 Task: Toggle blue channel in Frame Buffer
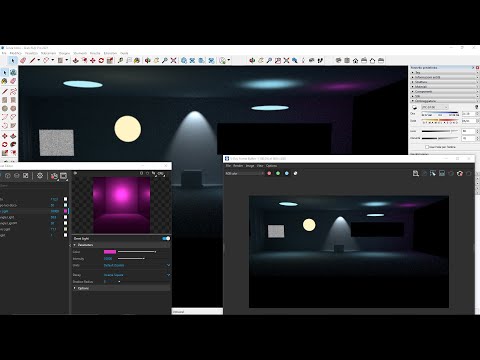(x=287, y=173)
